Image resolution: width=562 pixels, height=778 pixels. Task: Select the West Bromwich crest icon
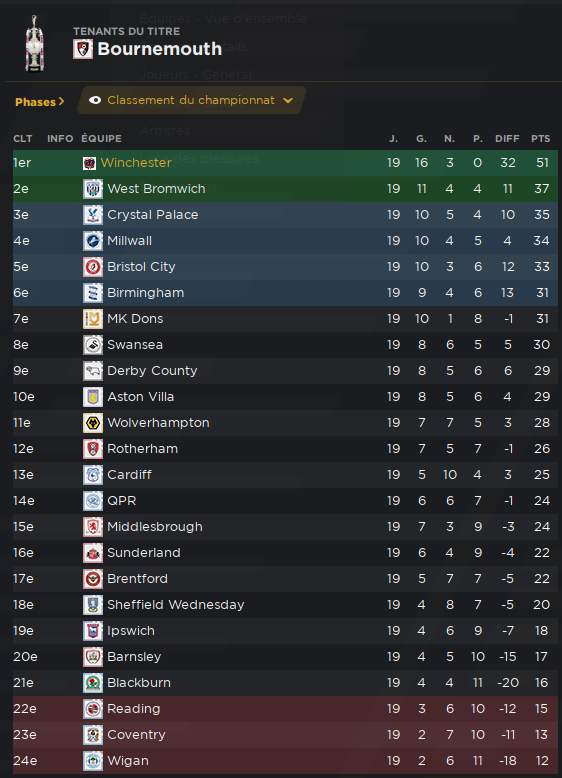[93, 189]
